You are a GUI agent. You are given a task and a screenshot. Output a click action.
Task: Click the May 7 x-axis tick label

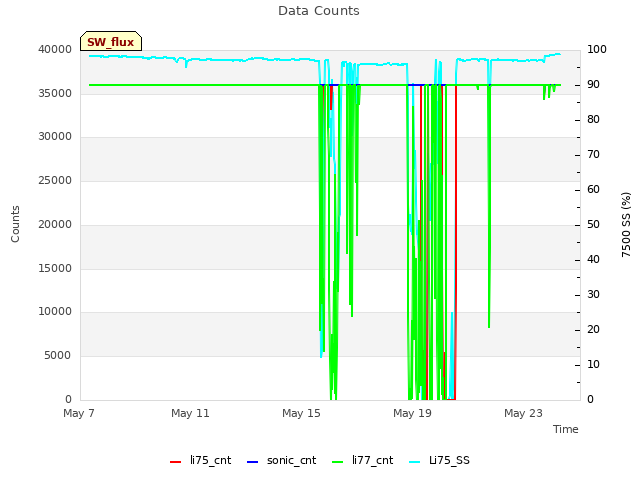coord(79,413)
